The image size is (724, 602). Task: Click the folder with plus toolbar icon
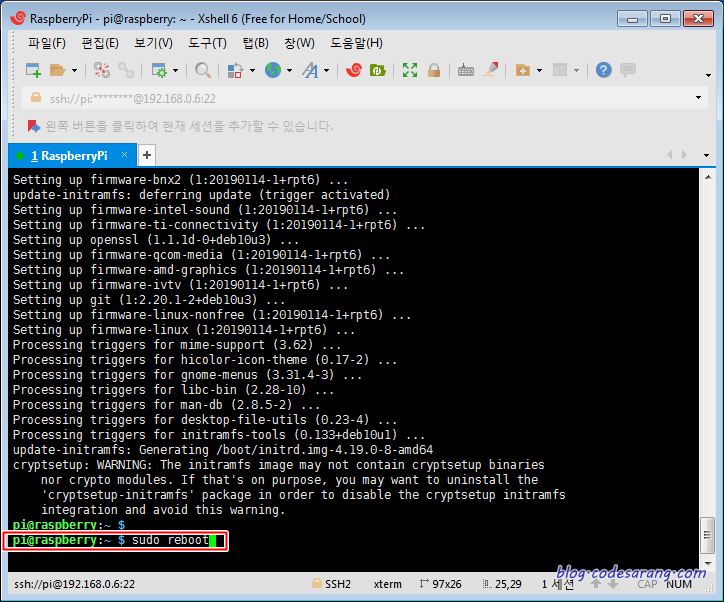(523, 70)
